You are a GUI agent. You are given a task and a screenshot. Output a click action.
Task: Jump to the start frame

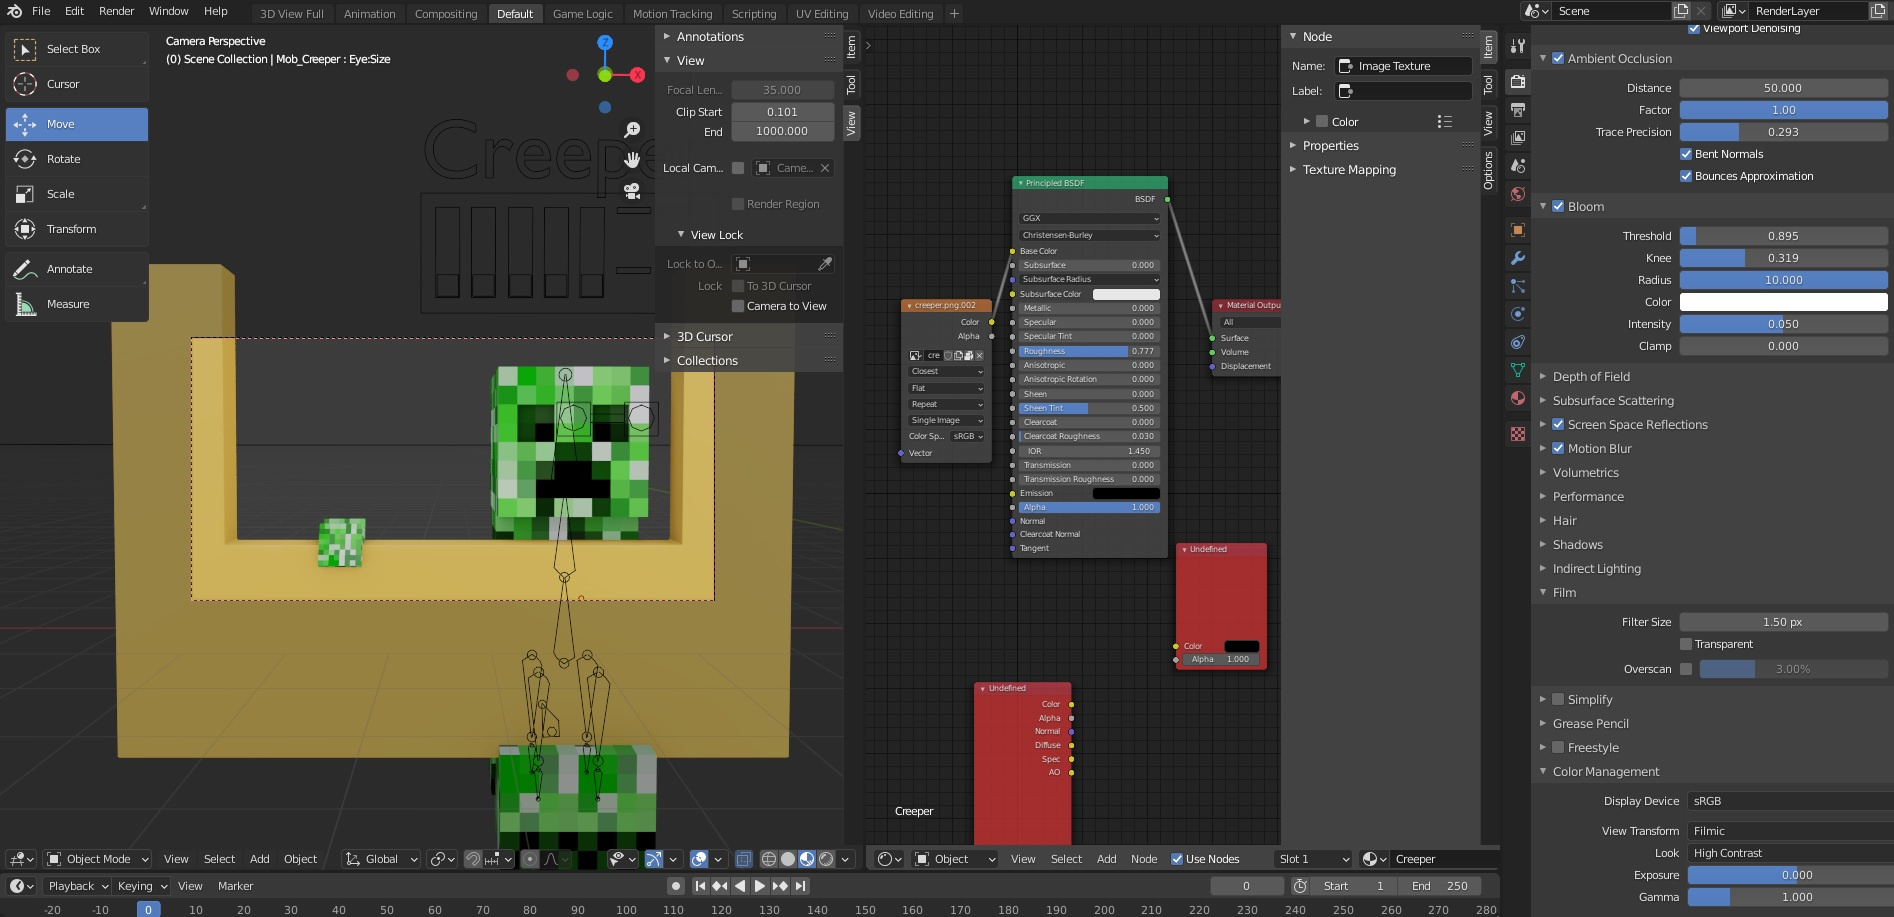tap(700, 886)
